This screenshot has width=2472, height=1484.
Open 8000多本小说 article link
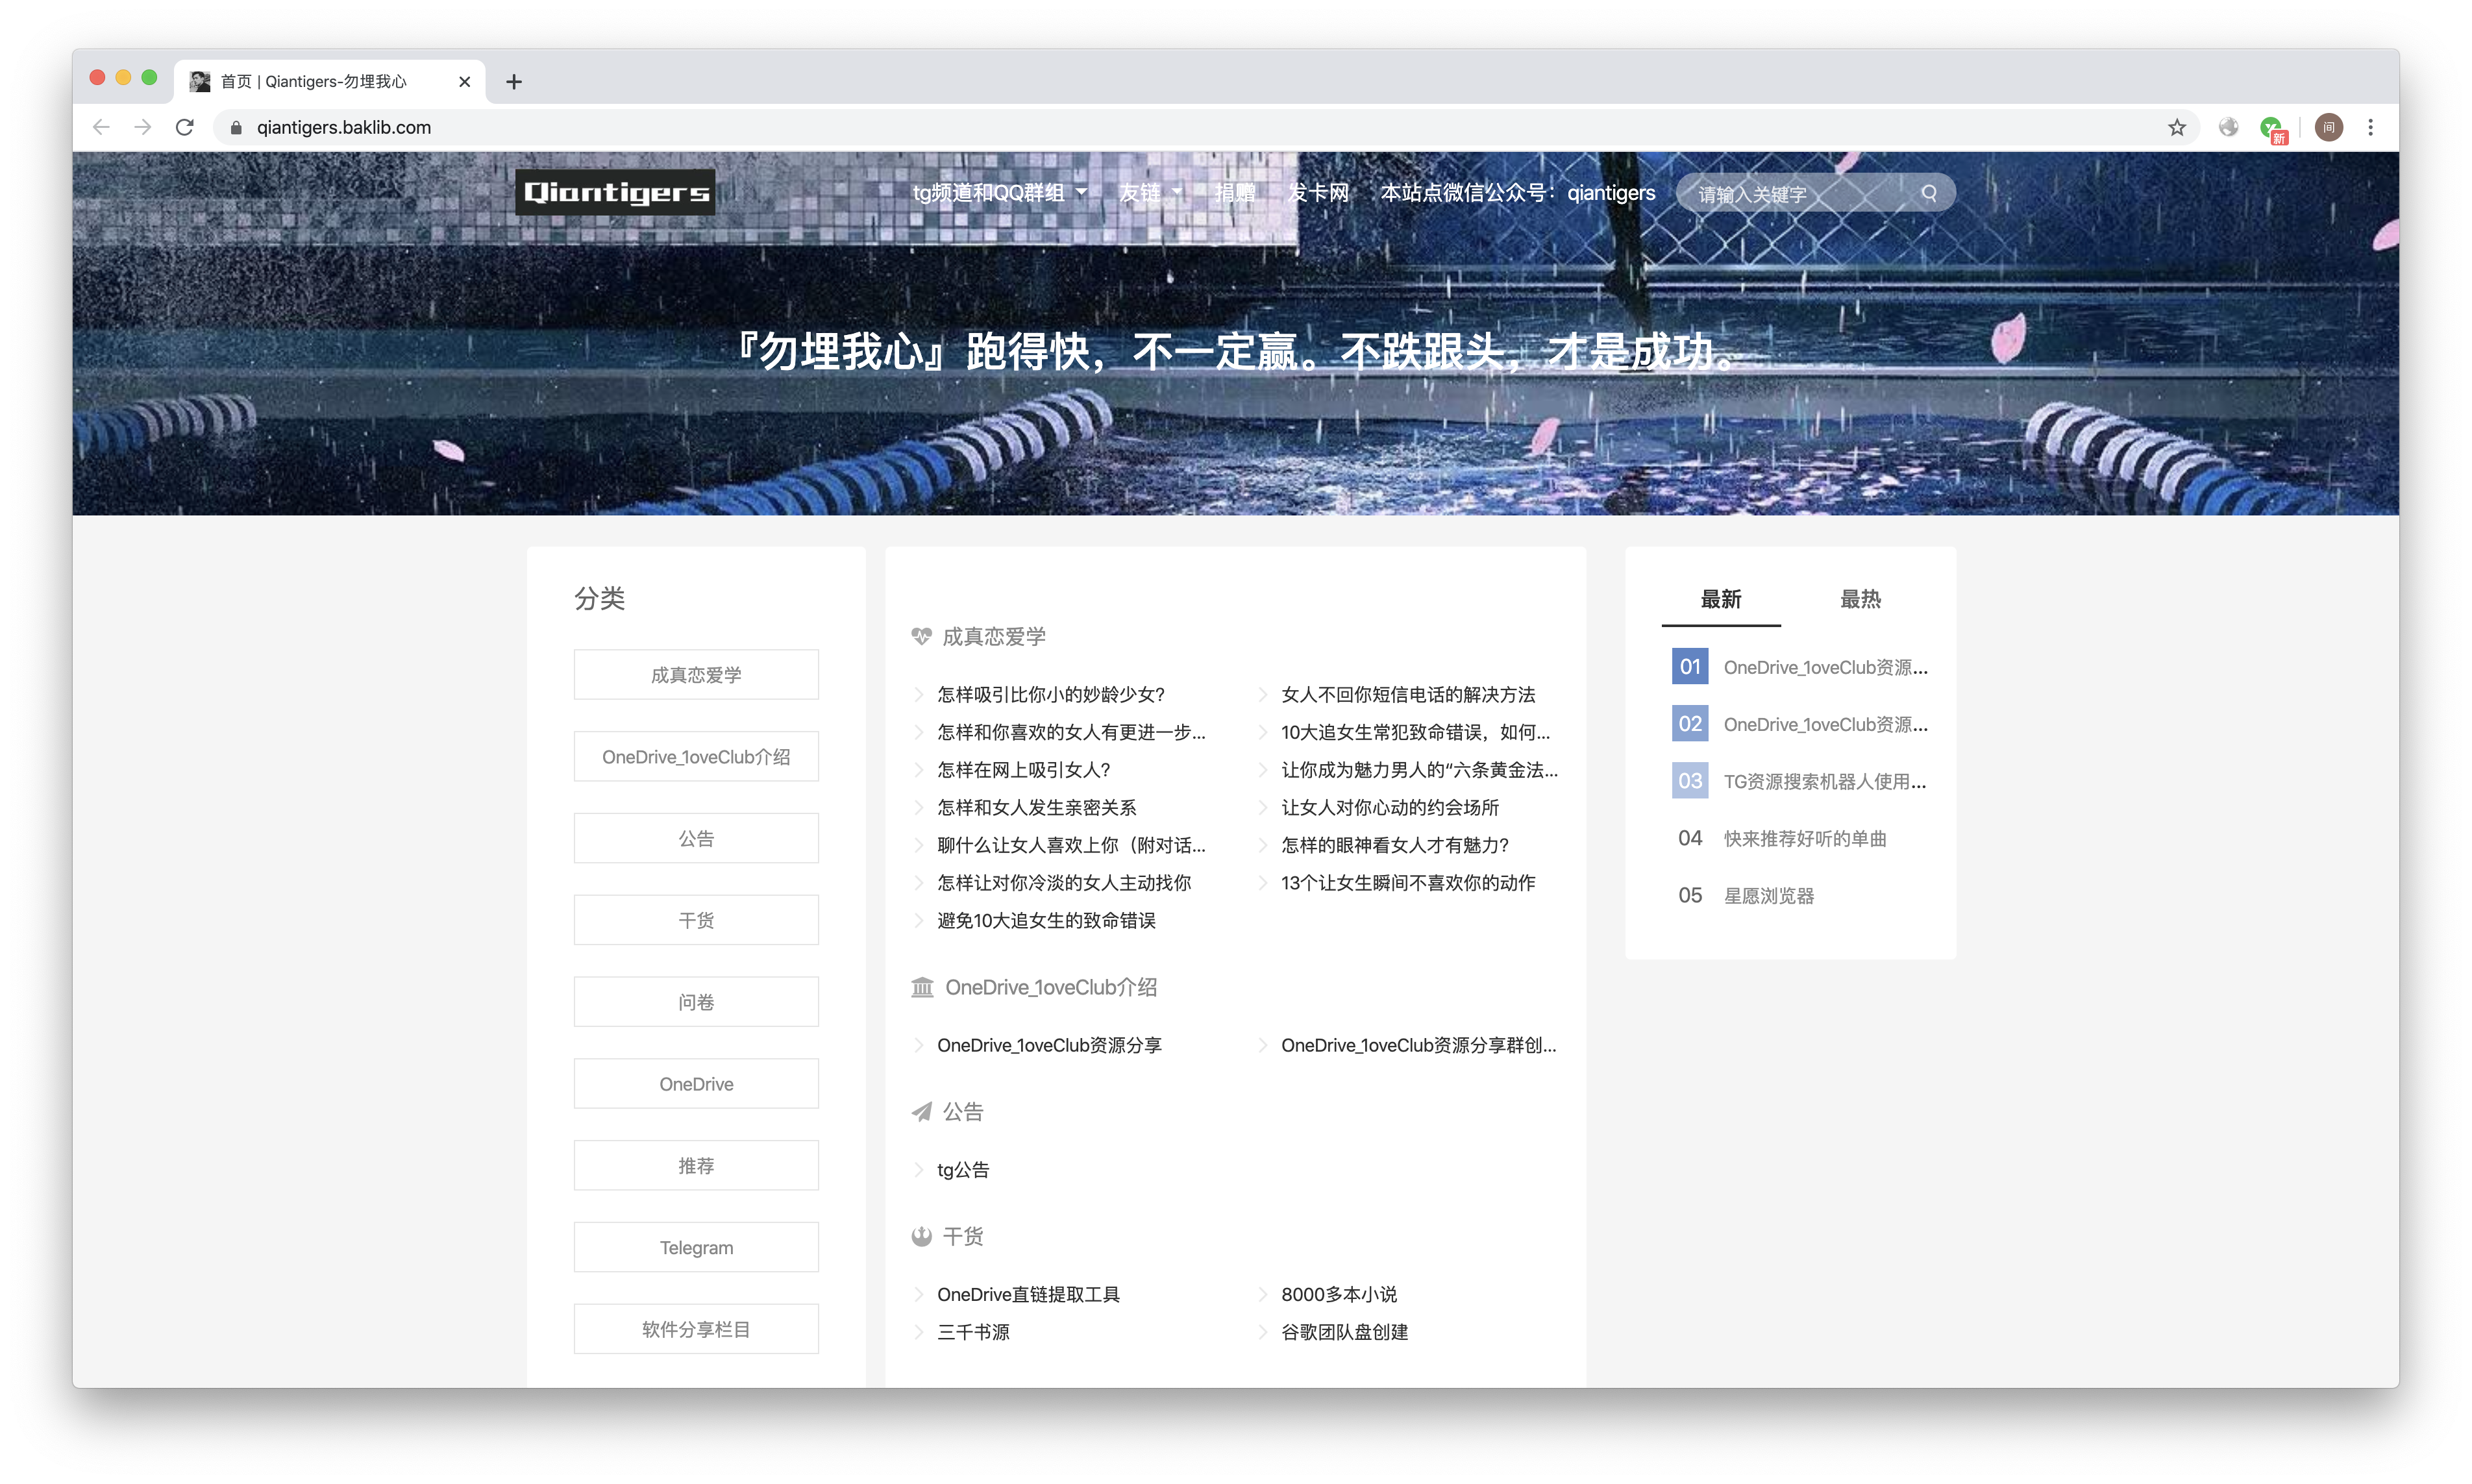(x=1339, y=1294)
